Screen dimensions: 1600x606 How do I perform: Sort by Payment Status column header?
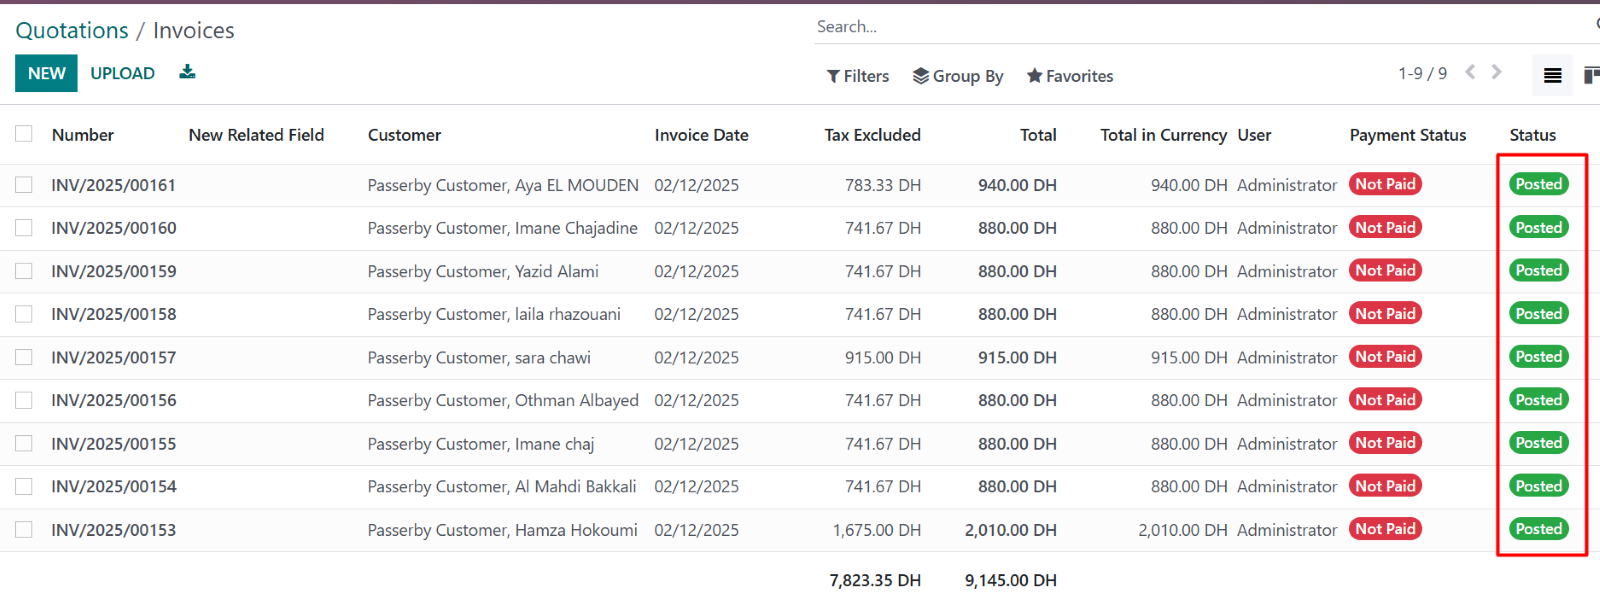click(x=1408, y=135)
